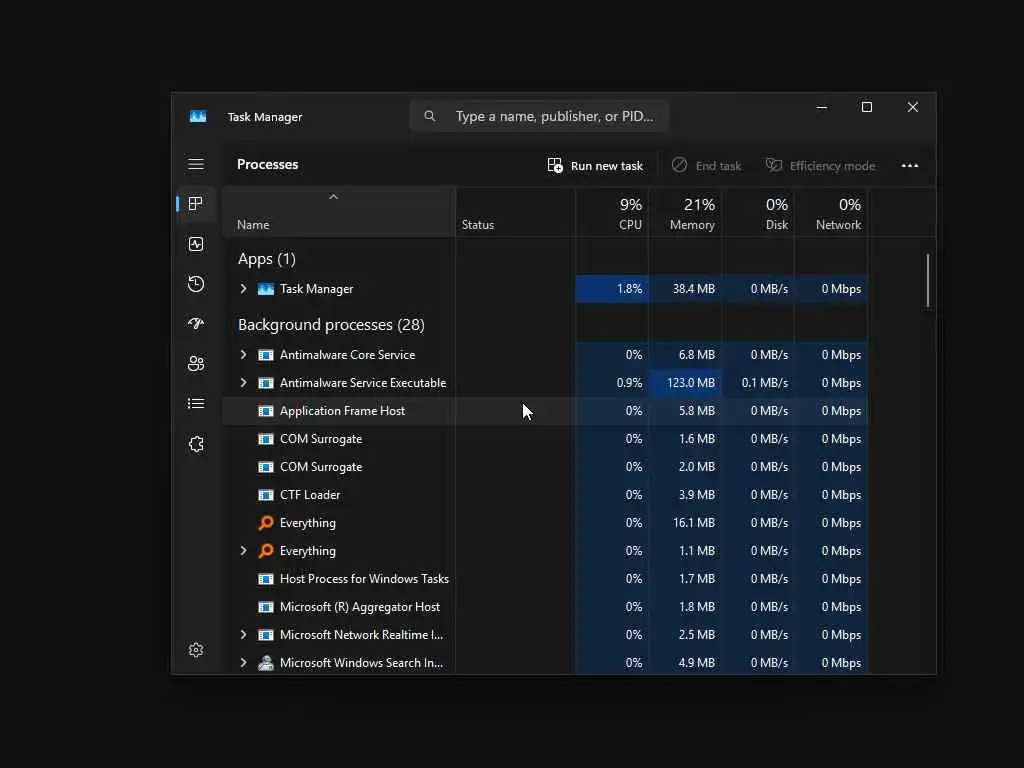Viewport: 1024px width, 768px height.
Task: Click the 123.0 MB memory cell
Action: point(685,383)
